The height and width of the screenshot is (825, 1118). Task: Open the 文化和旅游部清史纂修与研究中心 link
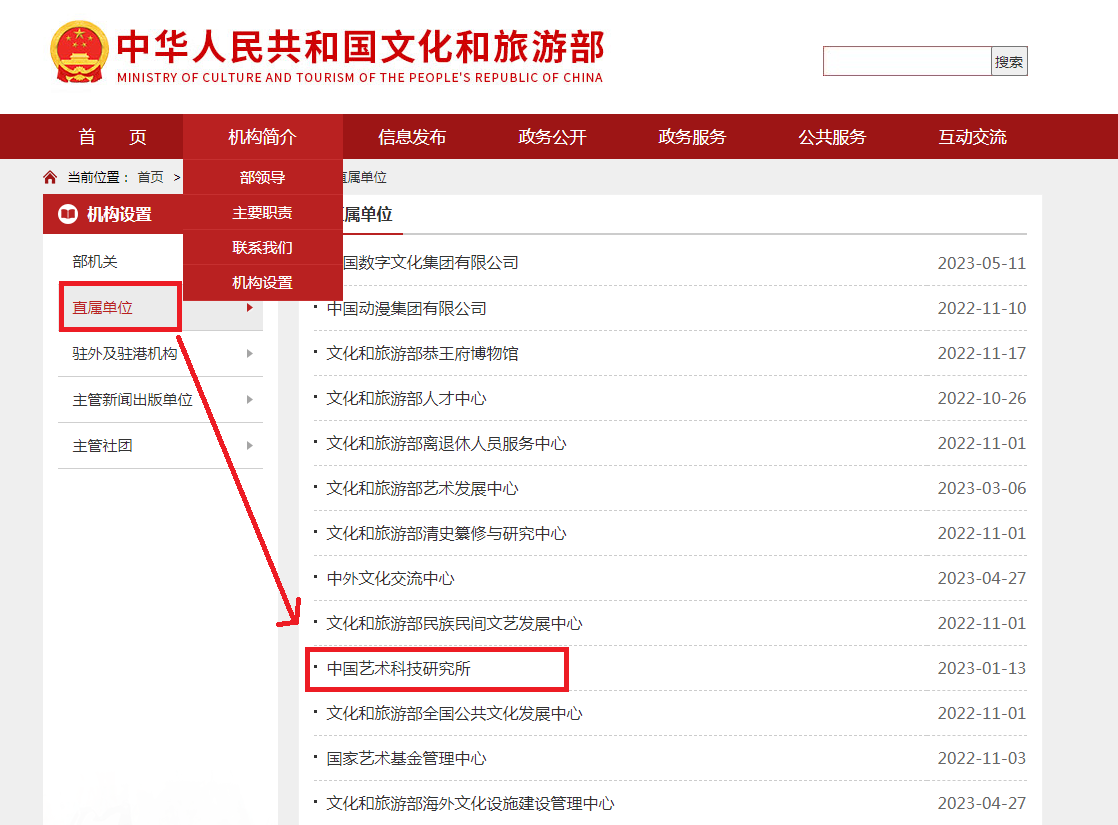tap(446, 533)
